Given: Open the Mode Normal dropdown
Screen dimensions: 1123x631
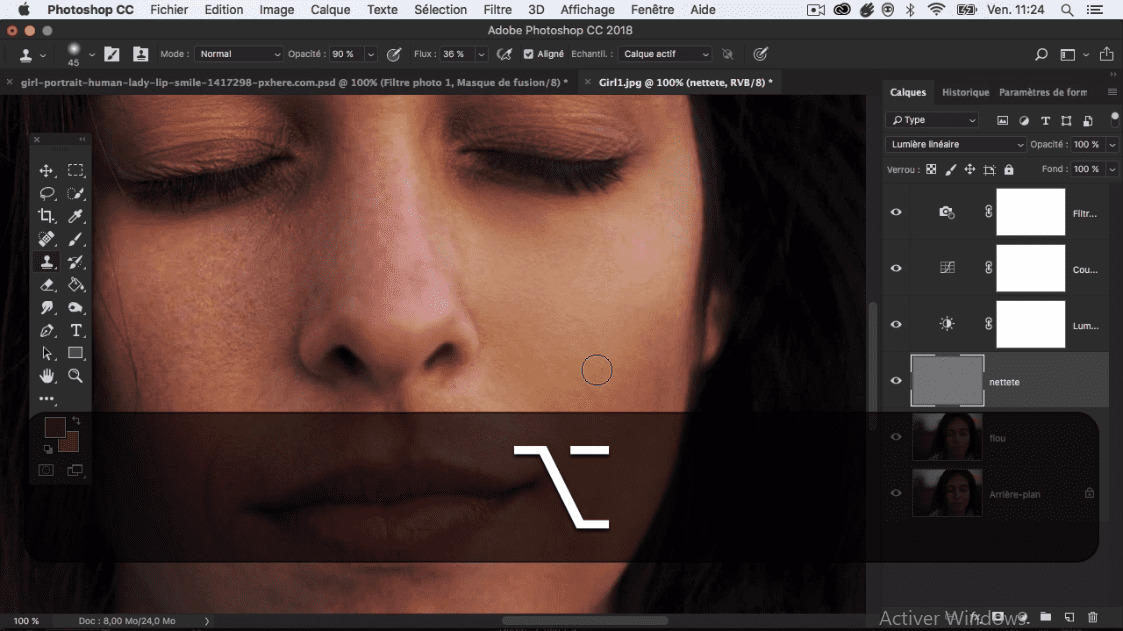Looking at the screenshot, I should coord(239,54).
